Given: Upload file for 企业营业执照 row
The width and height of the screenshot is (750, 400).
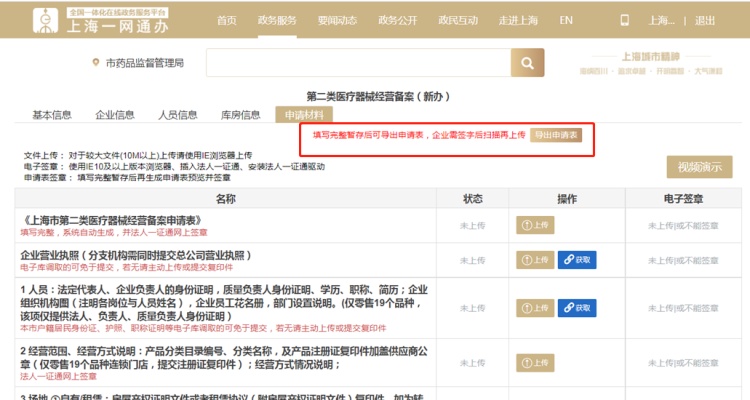Looking at the screenshot, I should pos(533,260).
